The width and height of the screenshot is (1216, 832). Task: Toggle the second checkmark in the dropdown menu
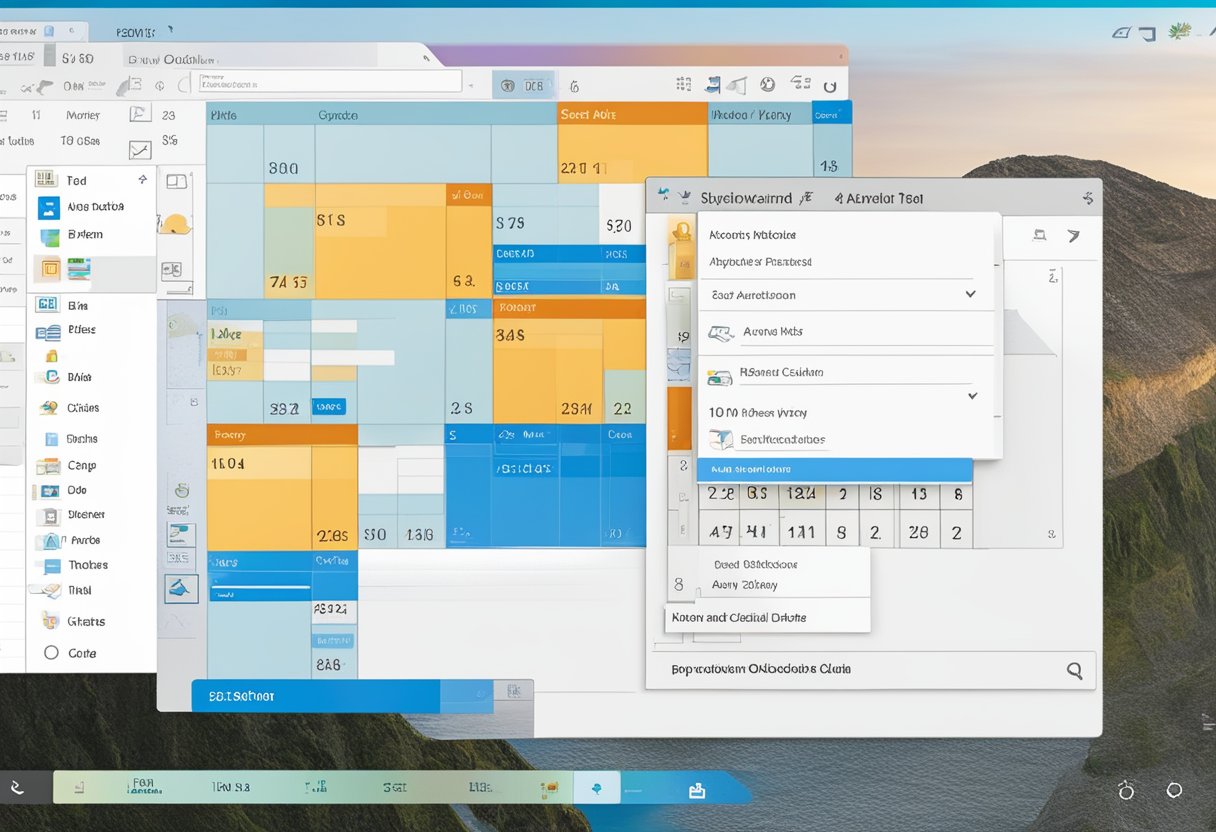coord(972,396)
